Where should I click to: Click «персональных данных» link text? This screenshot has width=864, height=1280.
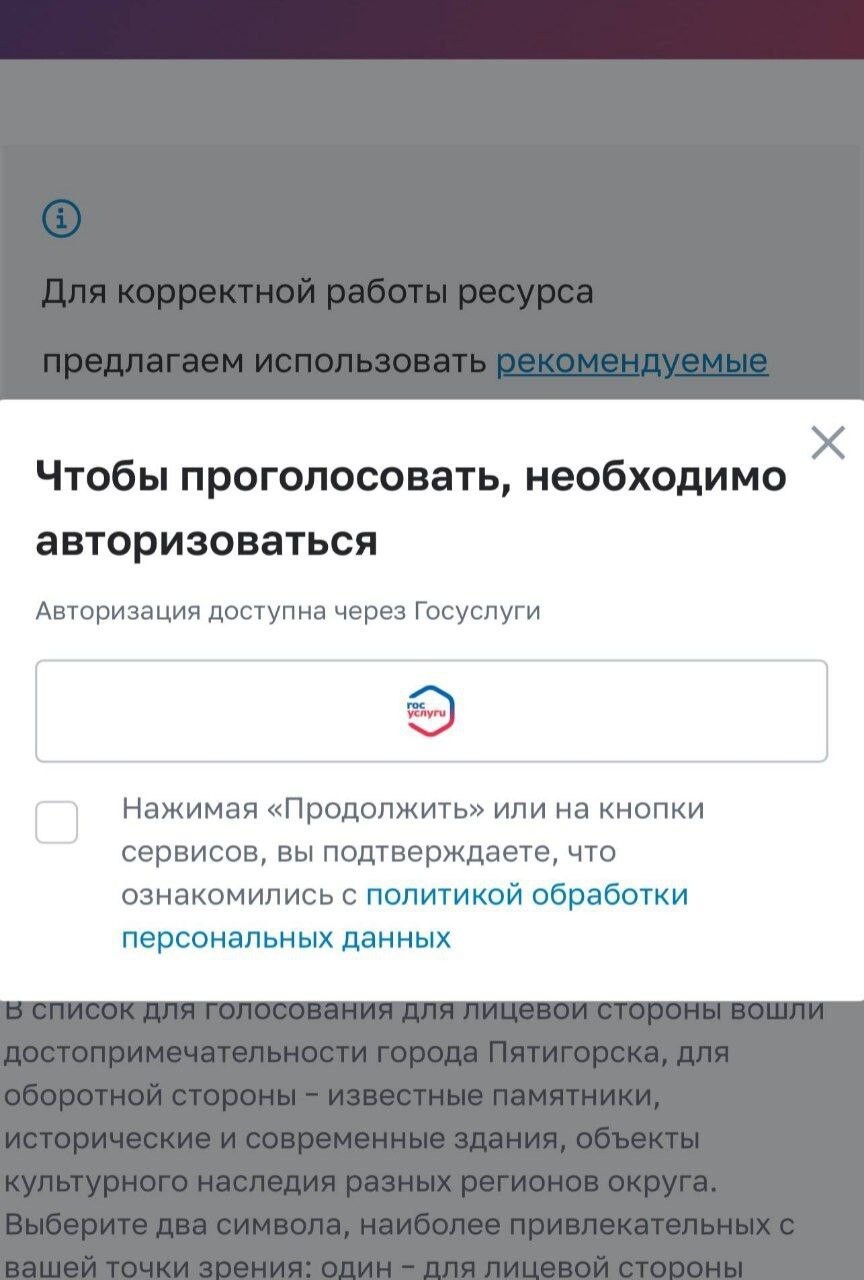click(x=286, y=938)
